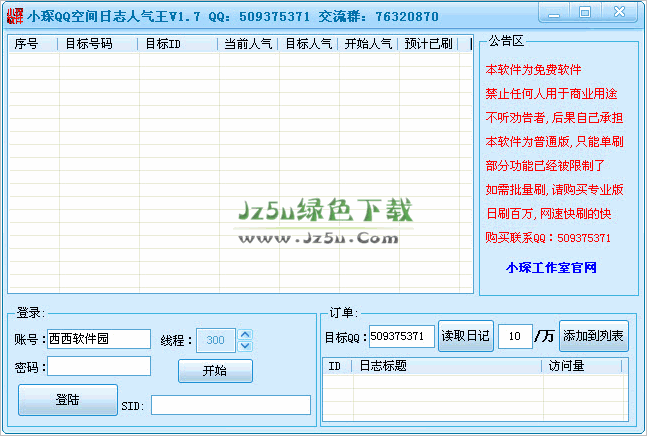This screenshot has height=436, width=647.
Task: Focus the SID input field
Action: [231, 405]
